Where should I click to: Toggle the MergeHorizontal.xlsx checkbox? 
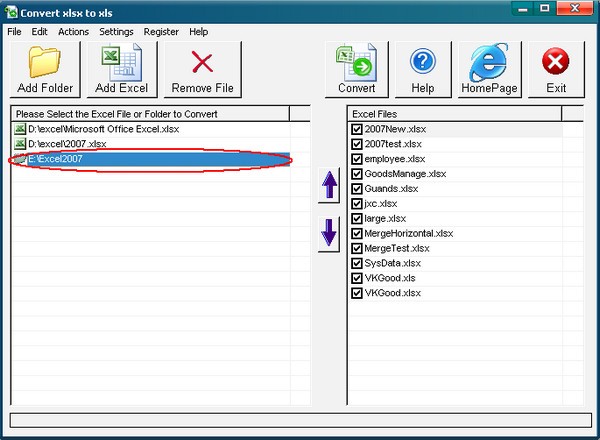(x=357, y=233)
